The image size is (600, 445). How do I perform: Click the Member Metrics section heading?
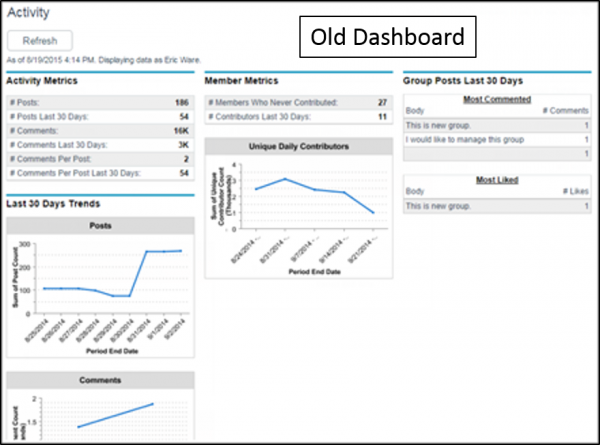pyautogui.click(x=241, y=81)
